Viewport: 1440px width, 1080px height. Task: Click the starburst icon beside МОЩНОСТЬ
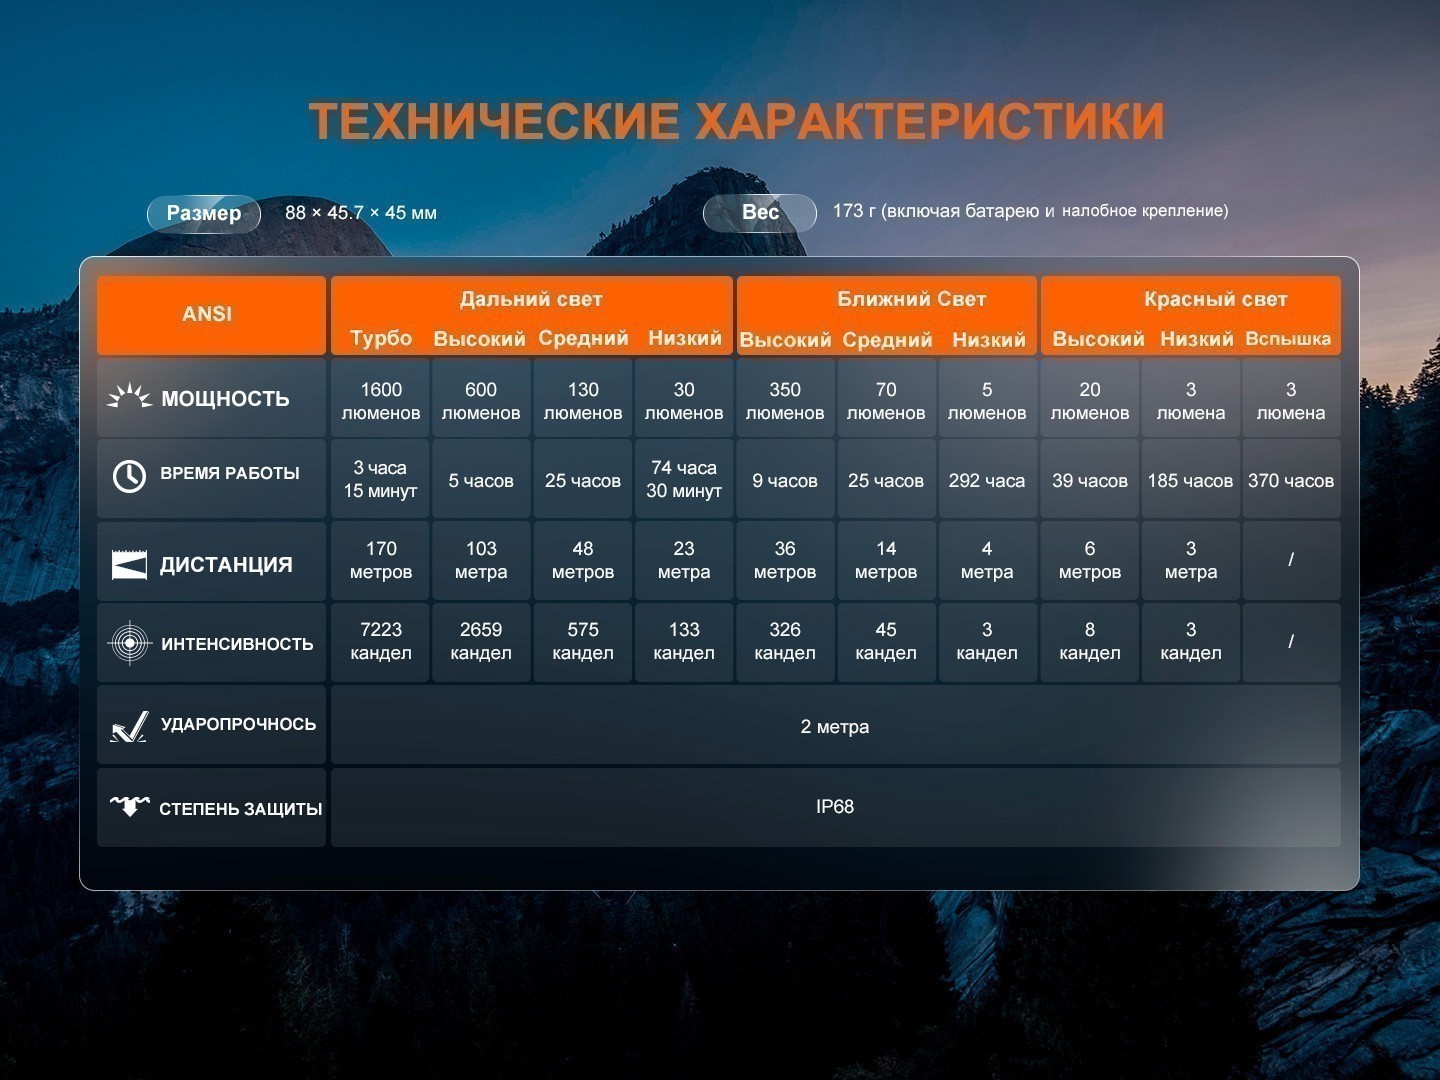[129, 397]
